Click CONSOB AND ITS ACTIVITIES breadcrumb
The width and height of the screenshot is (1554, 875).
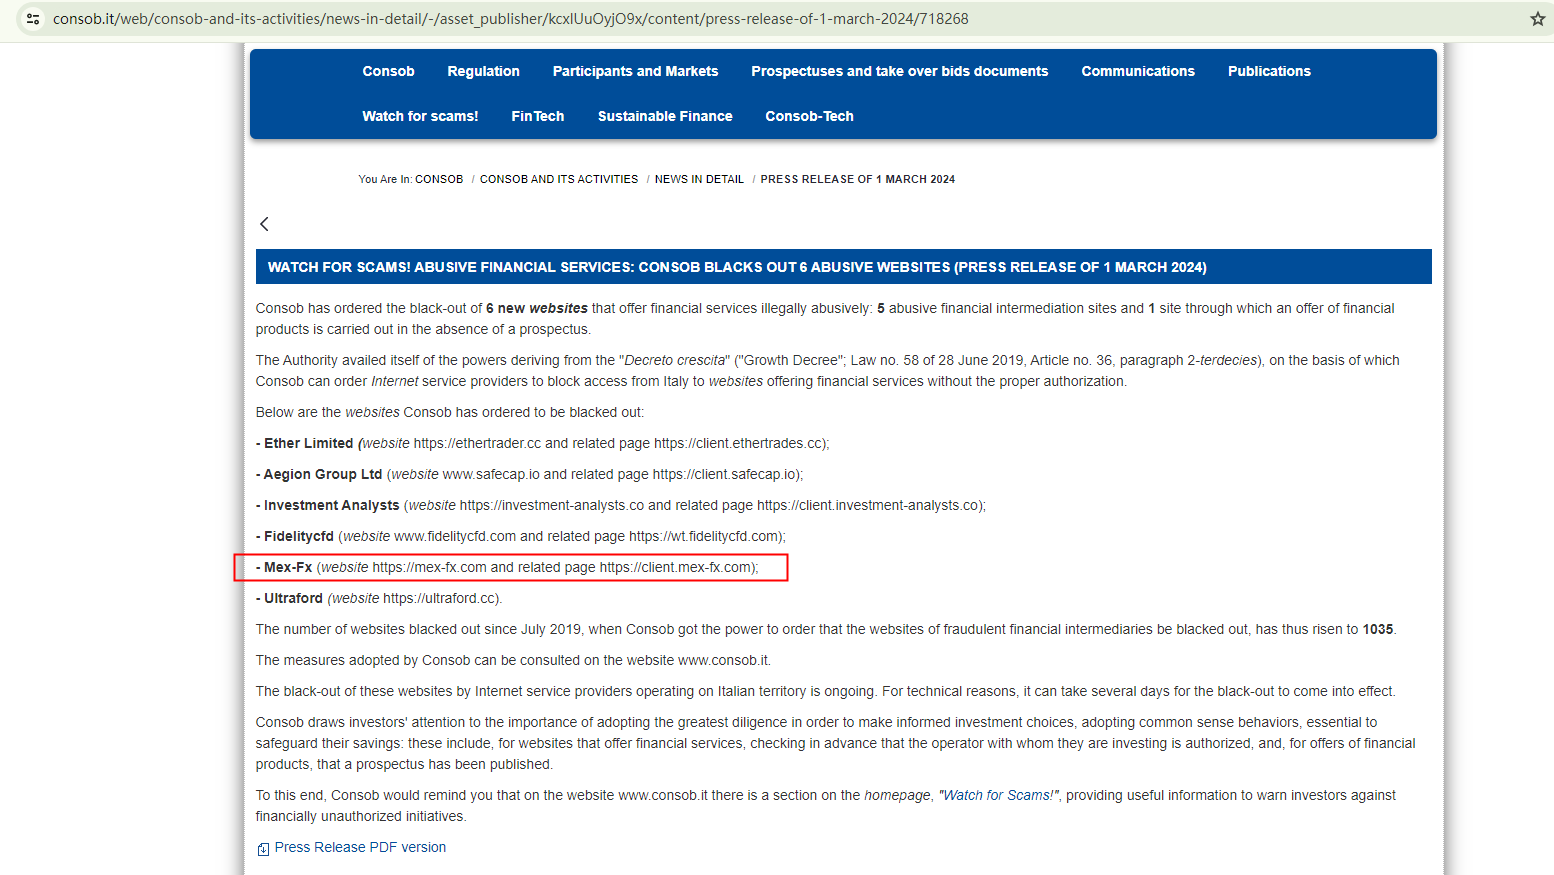point(559,179)
